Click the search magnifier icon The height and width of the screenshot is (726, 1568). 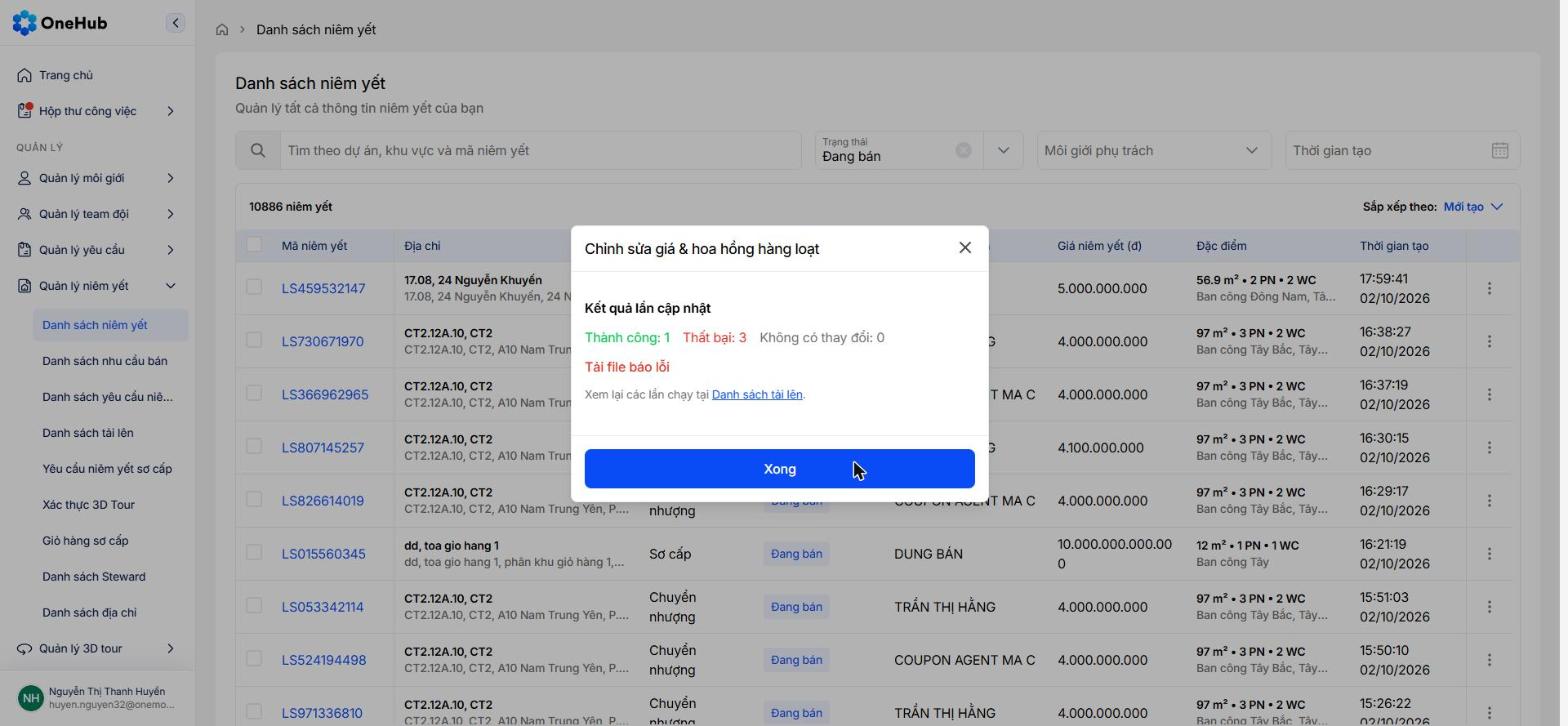(258, 150)
